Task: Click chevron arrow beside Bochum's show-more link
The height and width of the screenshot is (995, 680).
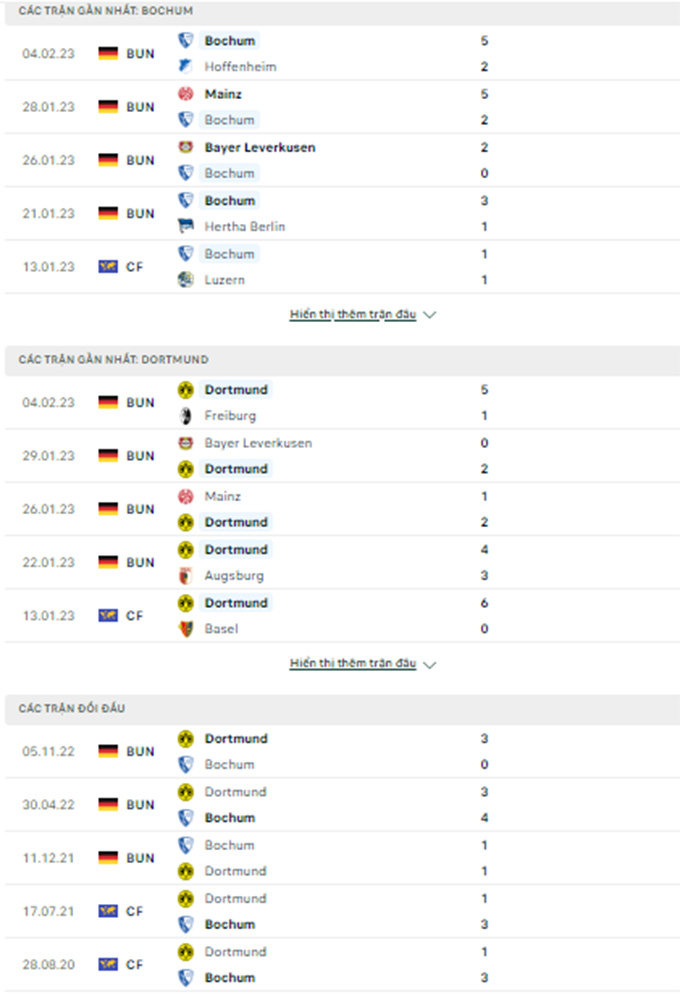Action: tap(430, 315)
